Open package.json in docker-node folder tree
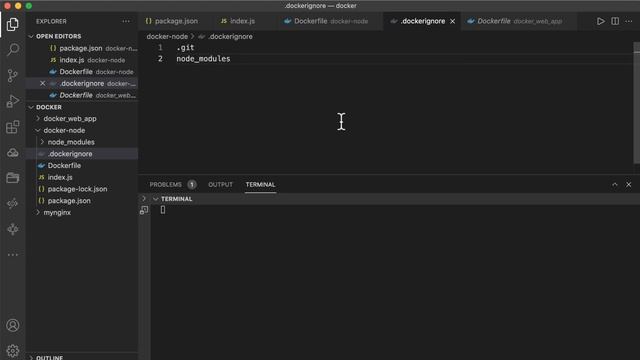The height and width of the screenshot is (360, 640). pos(82,201)
